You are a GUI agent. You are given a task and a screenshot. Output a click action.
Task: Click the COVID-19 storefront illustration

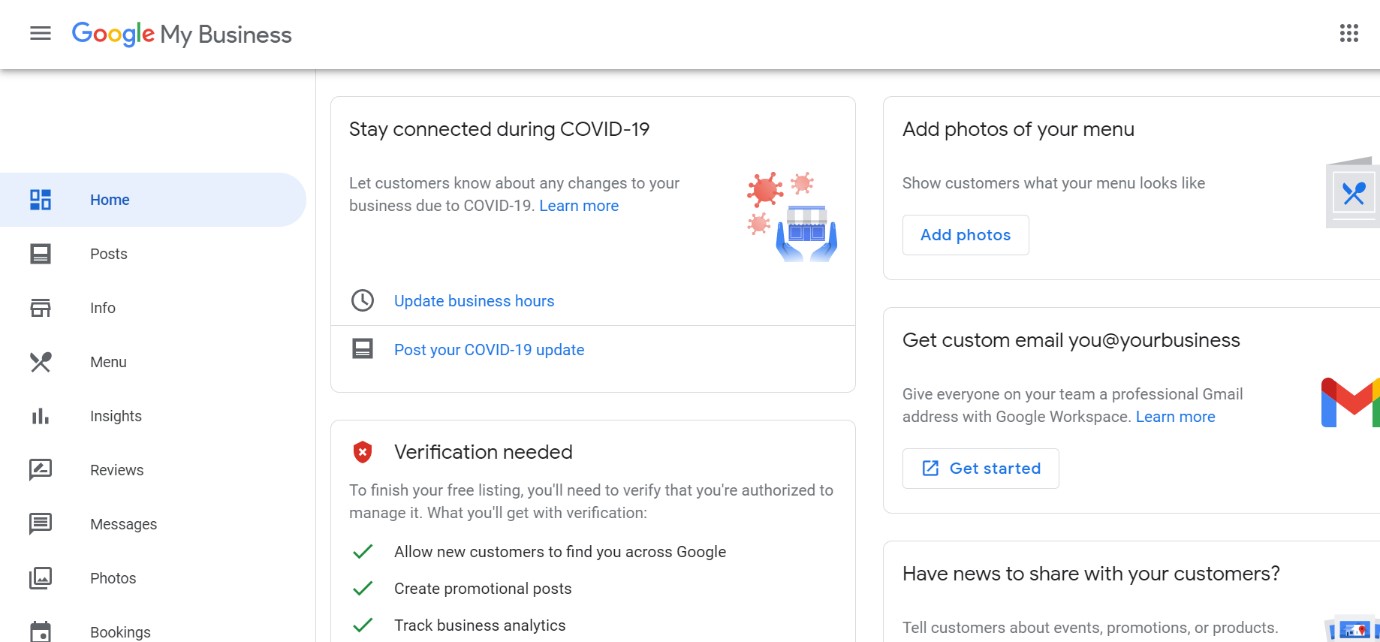click(793, 216)
